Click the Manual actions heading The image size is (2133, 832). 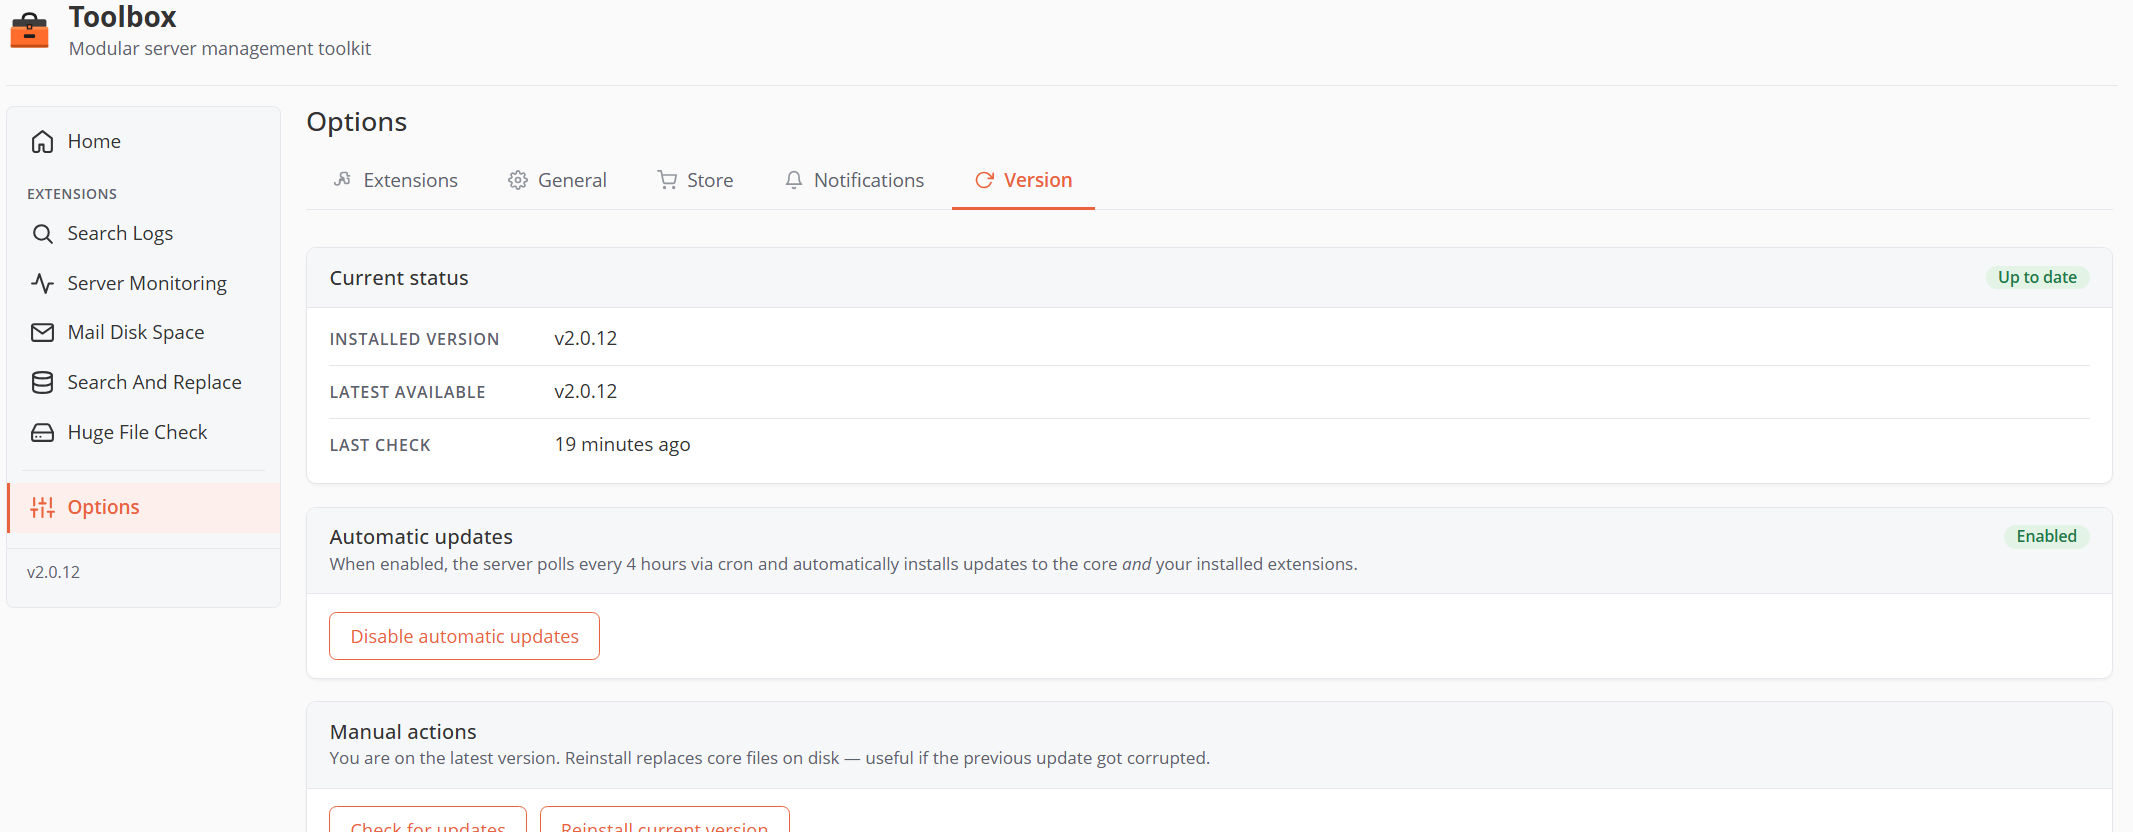pos(403,732)
